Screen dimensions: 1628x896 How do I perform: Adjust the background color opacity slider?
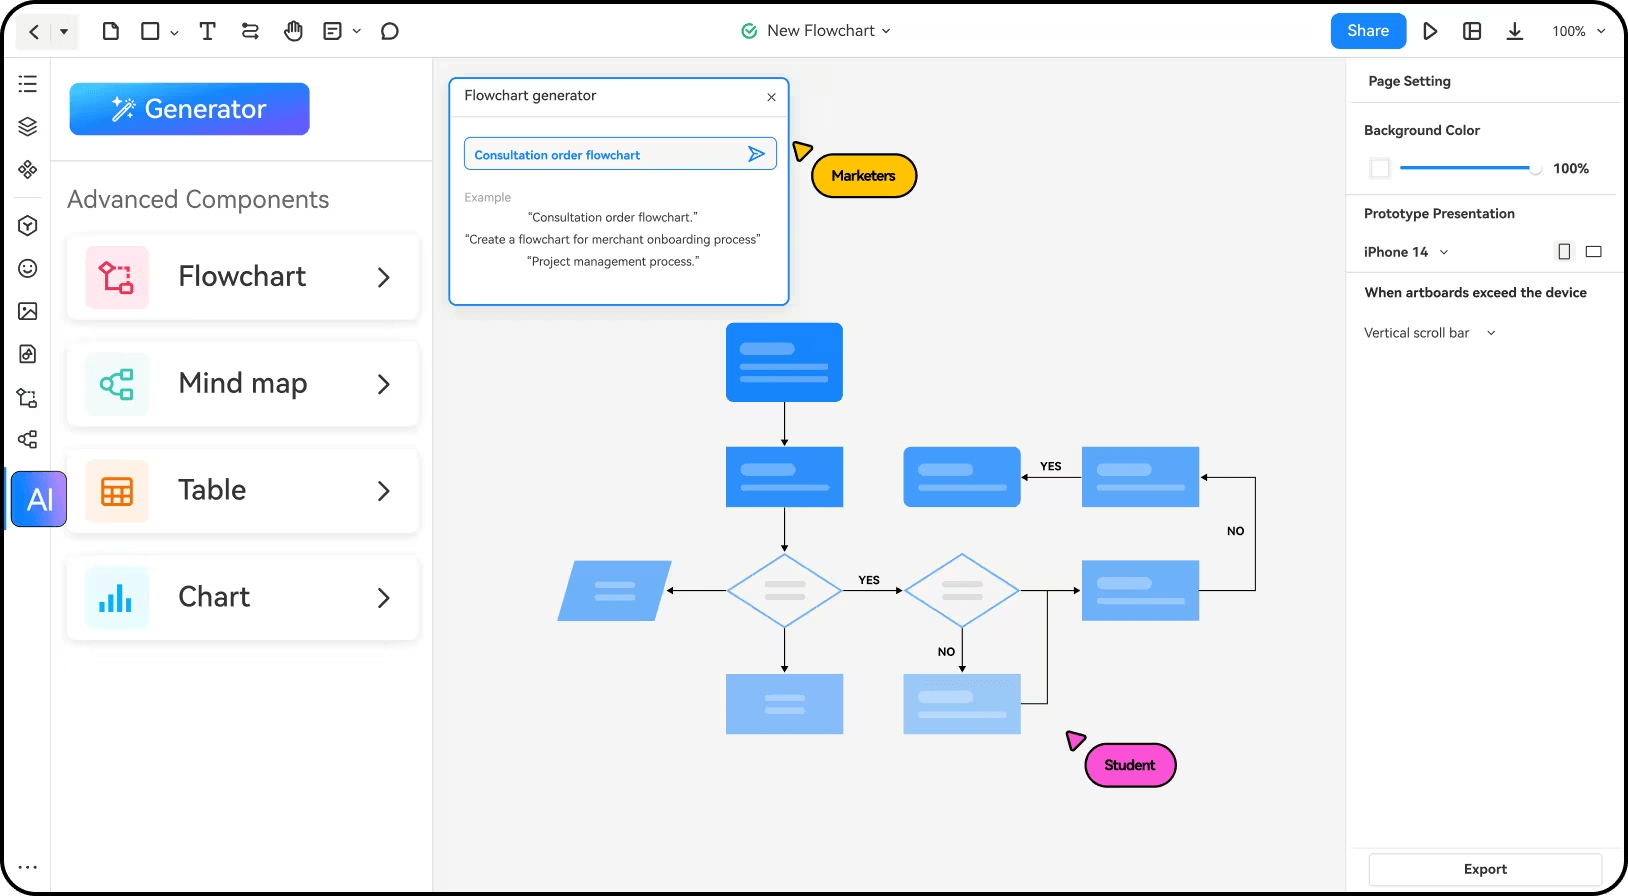tap(1470, 168)
